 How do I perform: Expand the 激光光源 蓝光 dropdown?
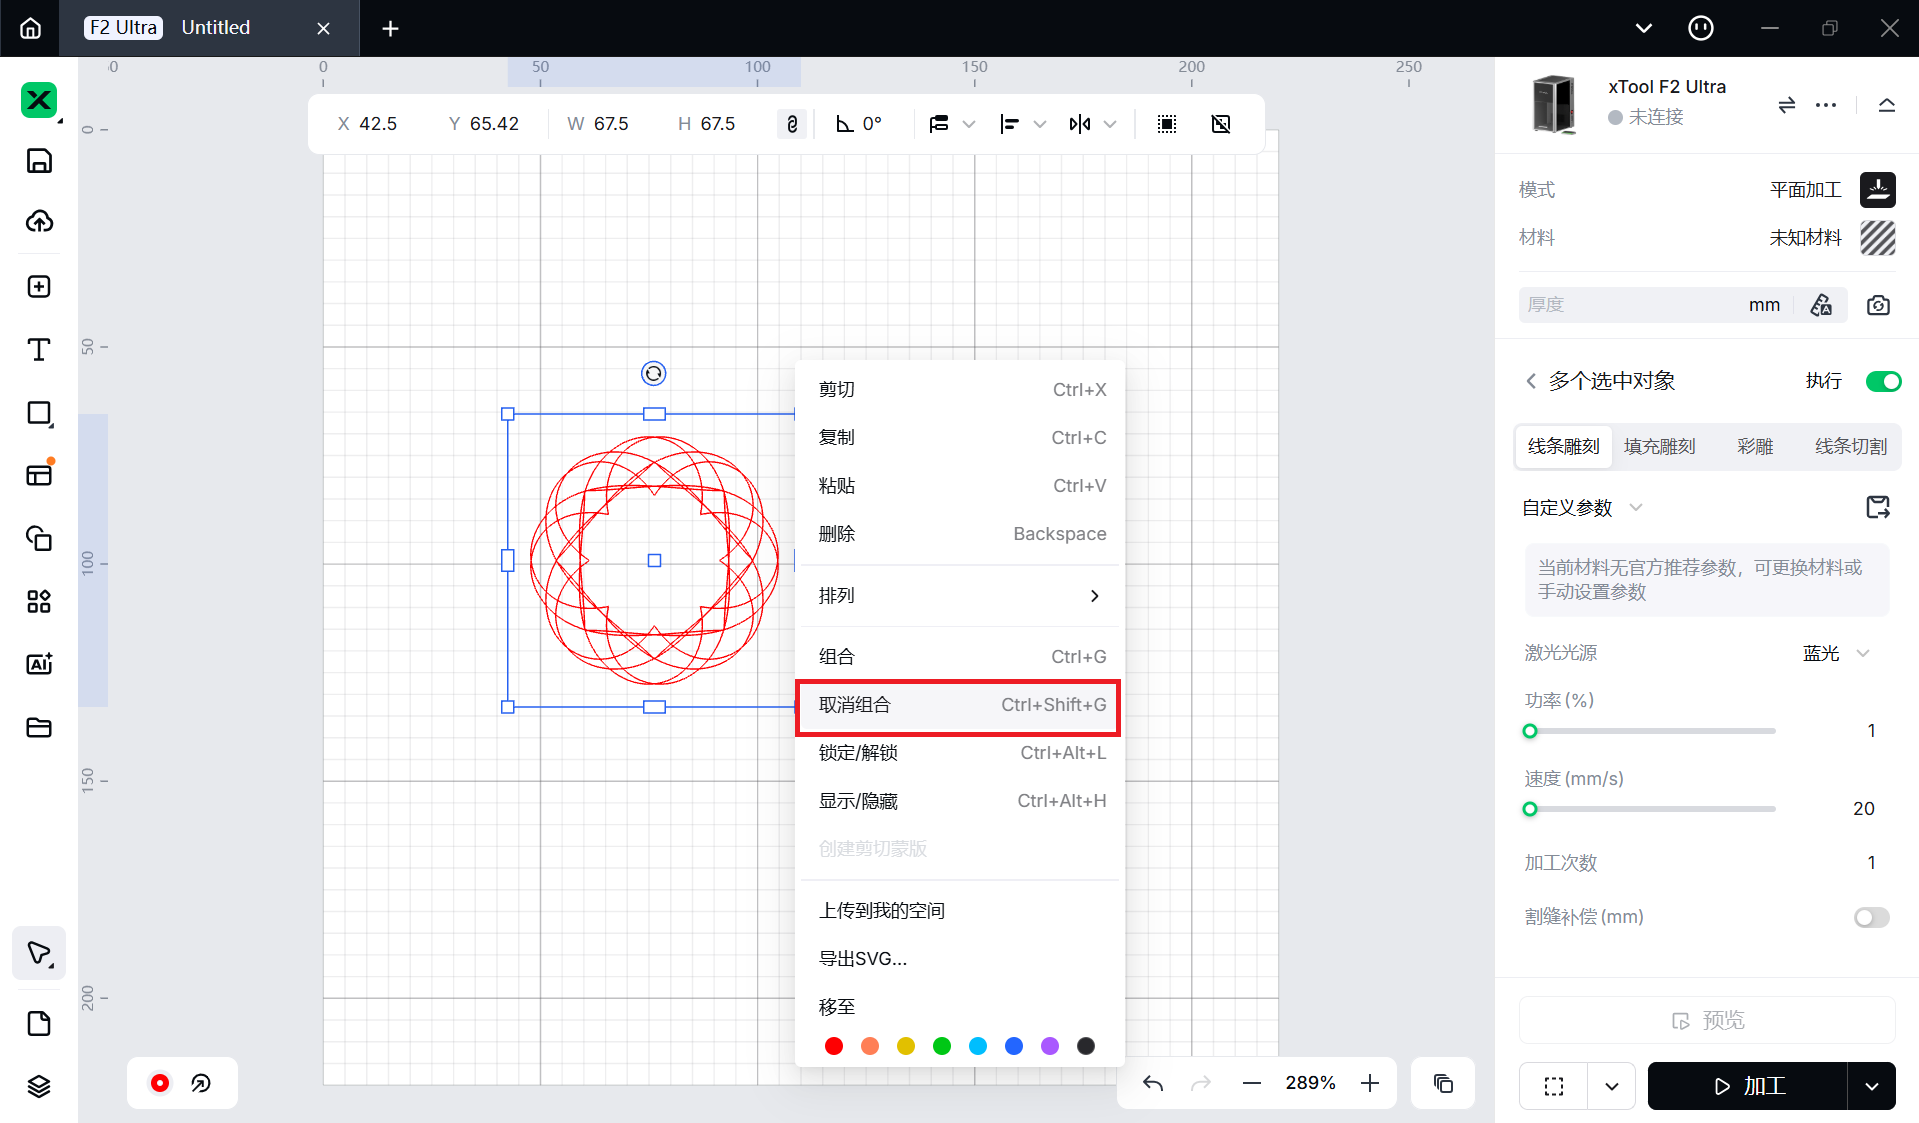[x=1836, y=653]
